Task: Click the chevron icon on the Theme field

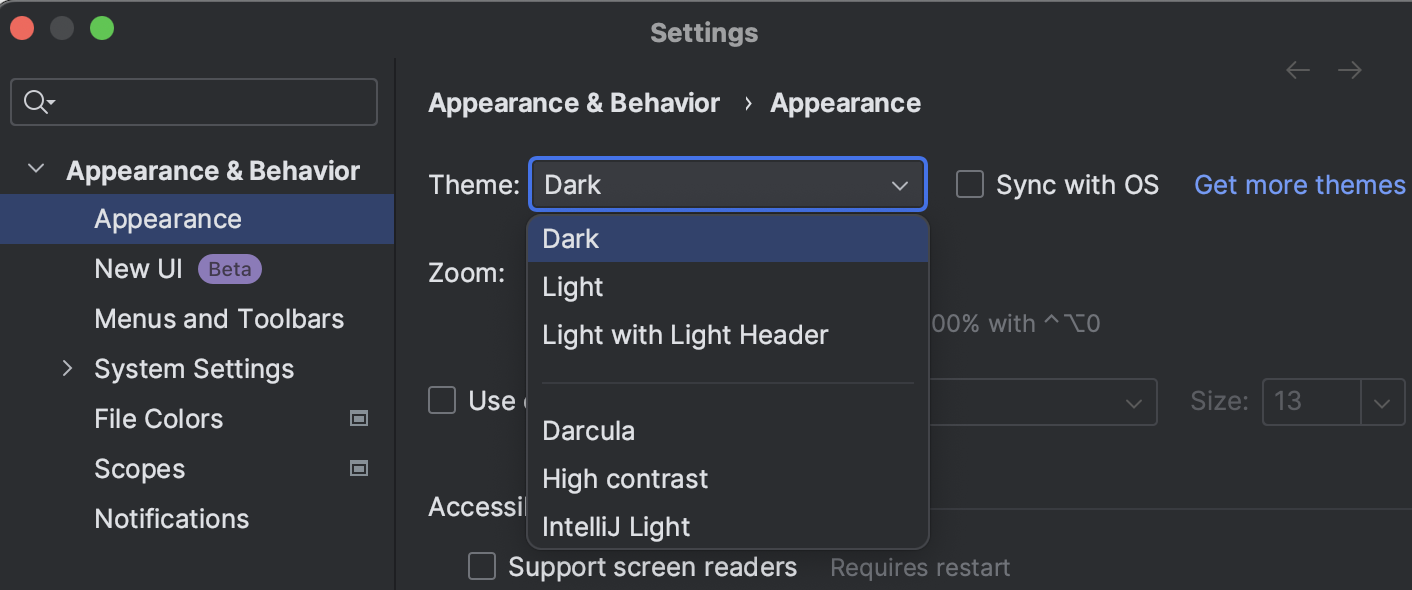Action: pyautogui.click(x=898, y=184)
